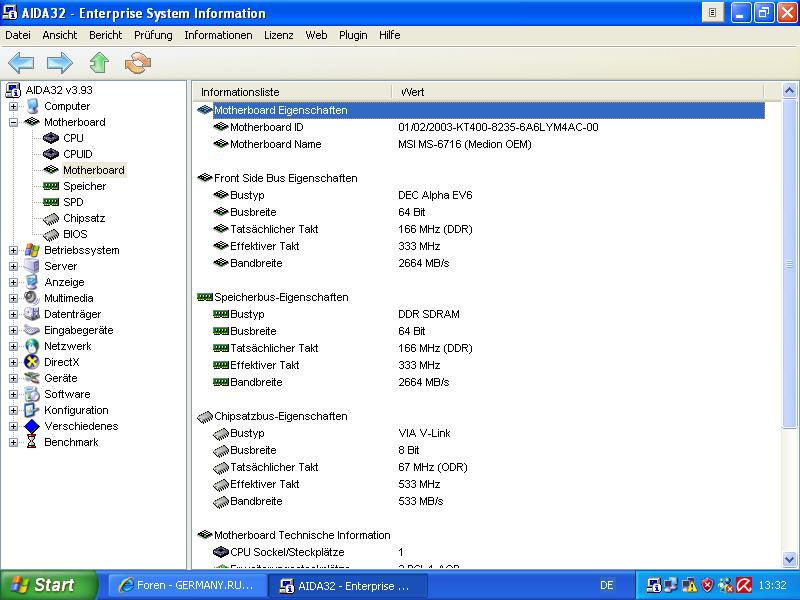Go up one level with green arrow
Image resolution: width=800 pixels, height=600 pixels.
pyautogui.click(x=99, y=63)
